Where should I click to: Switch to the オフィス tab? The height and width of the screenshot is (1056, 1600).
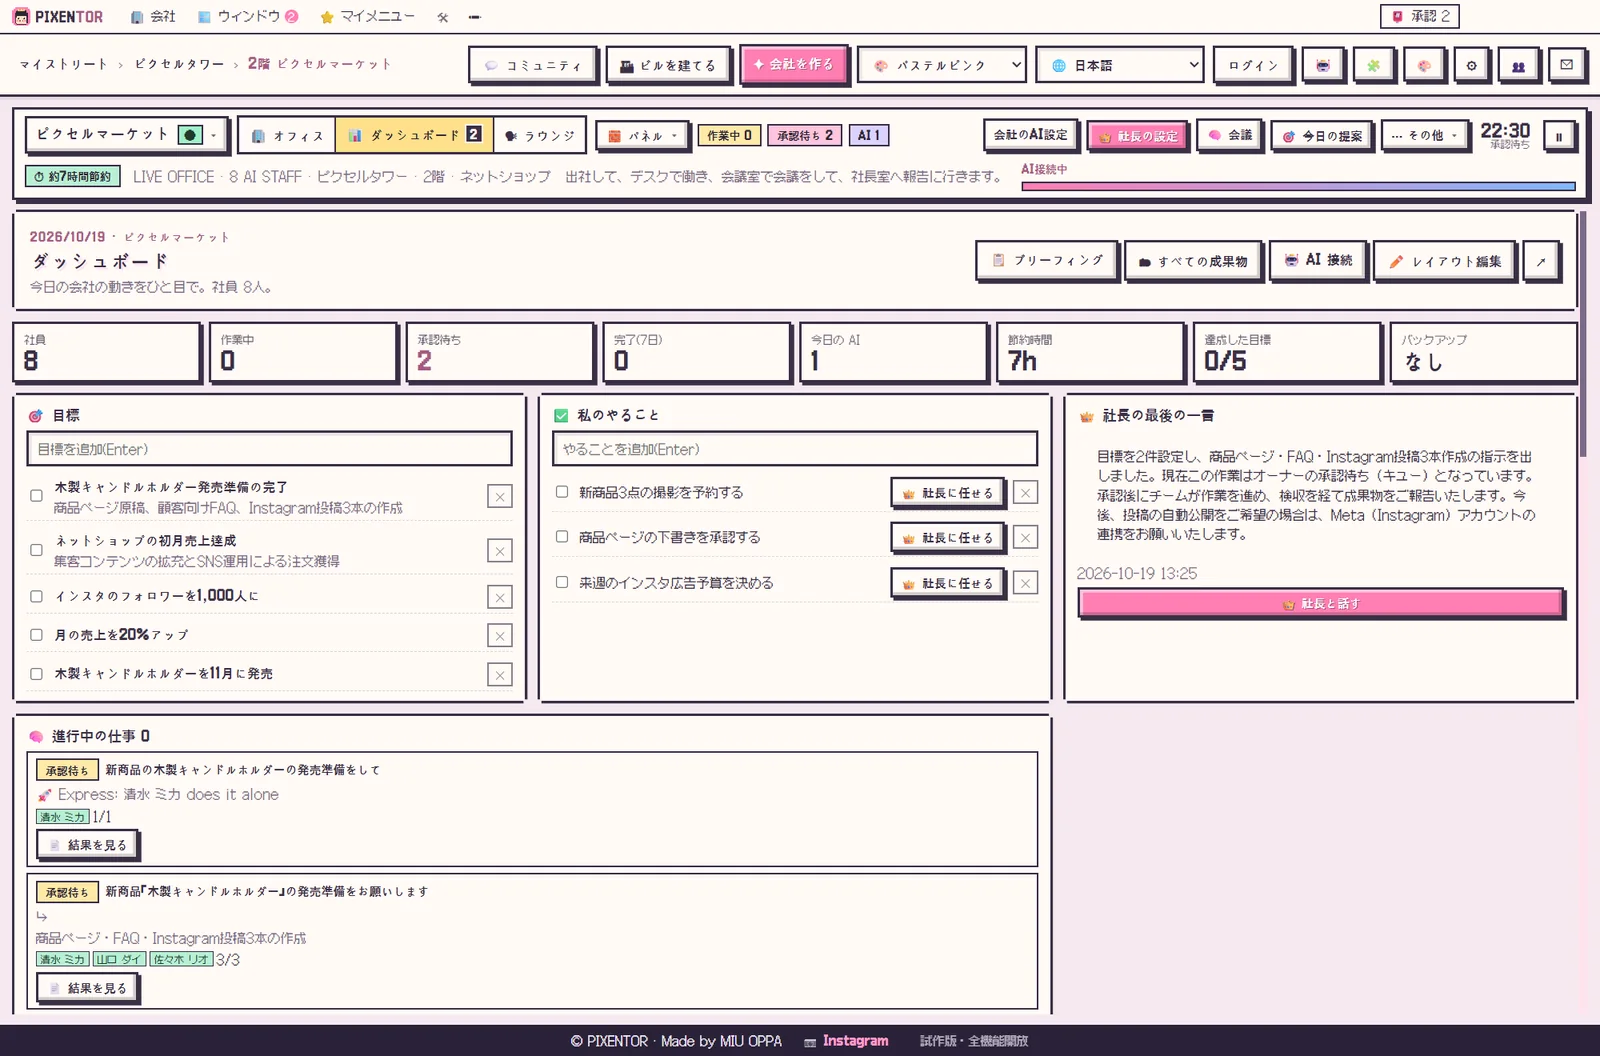tap(287, 136)
